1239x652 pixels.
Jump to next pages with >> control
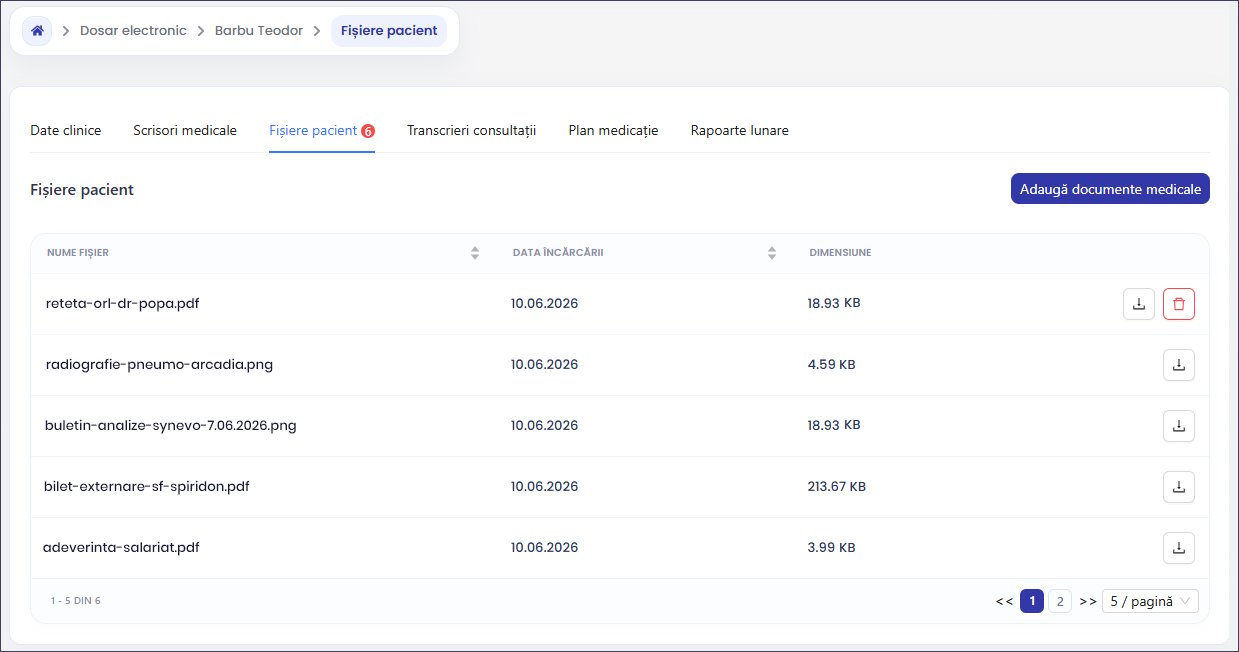[x=1088, y=602]
